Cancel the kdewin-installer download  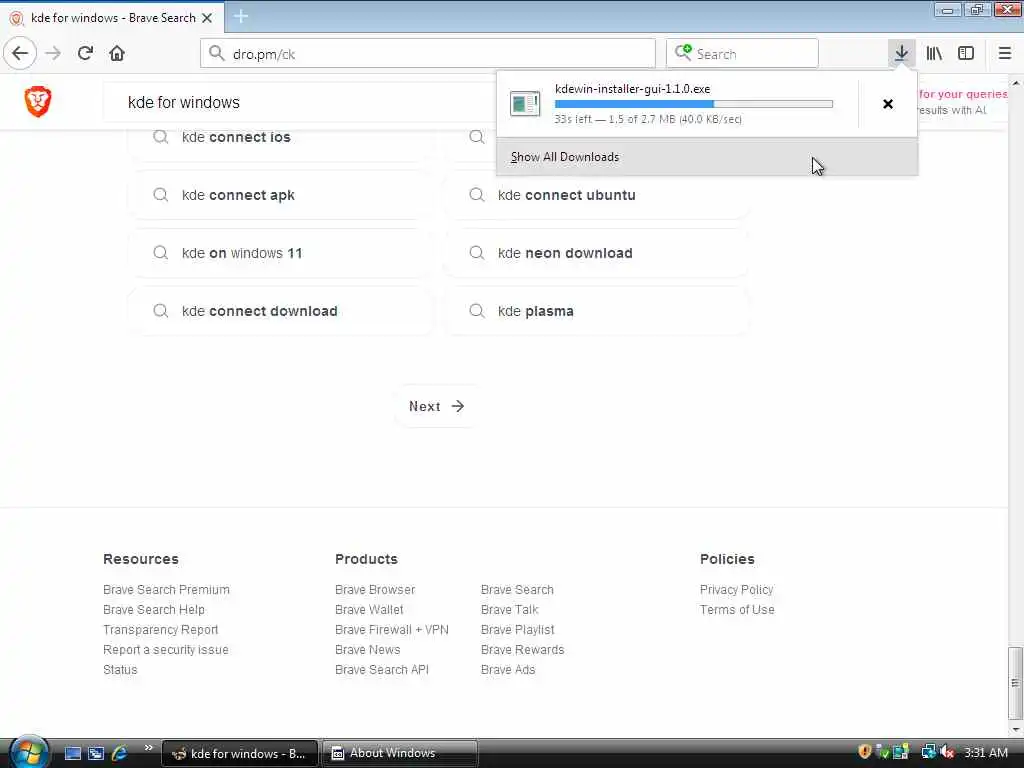[888, 104]
